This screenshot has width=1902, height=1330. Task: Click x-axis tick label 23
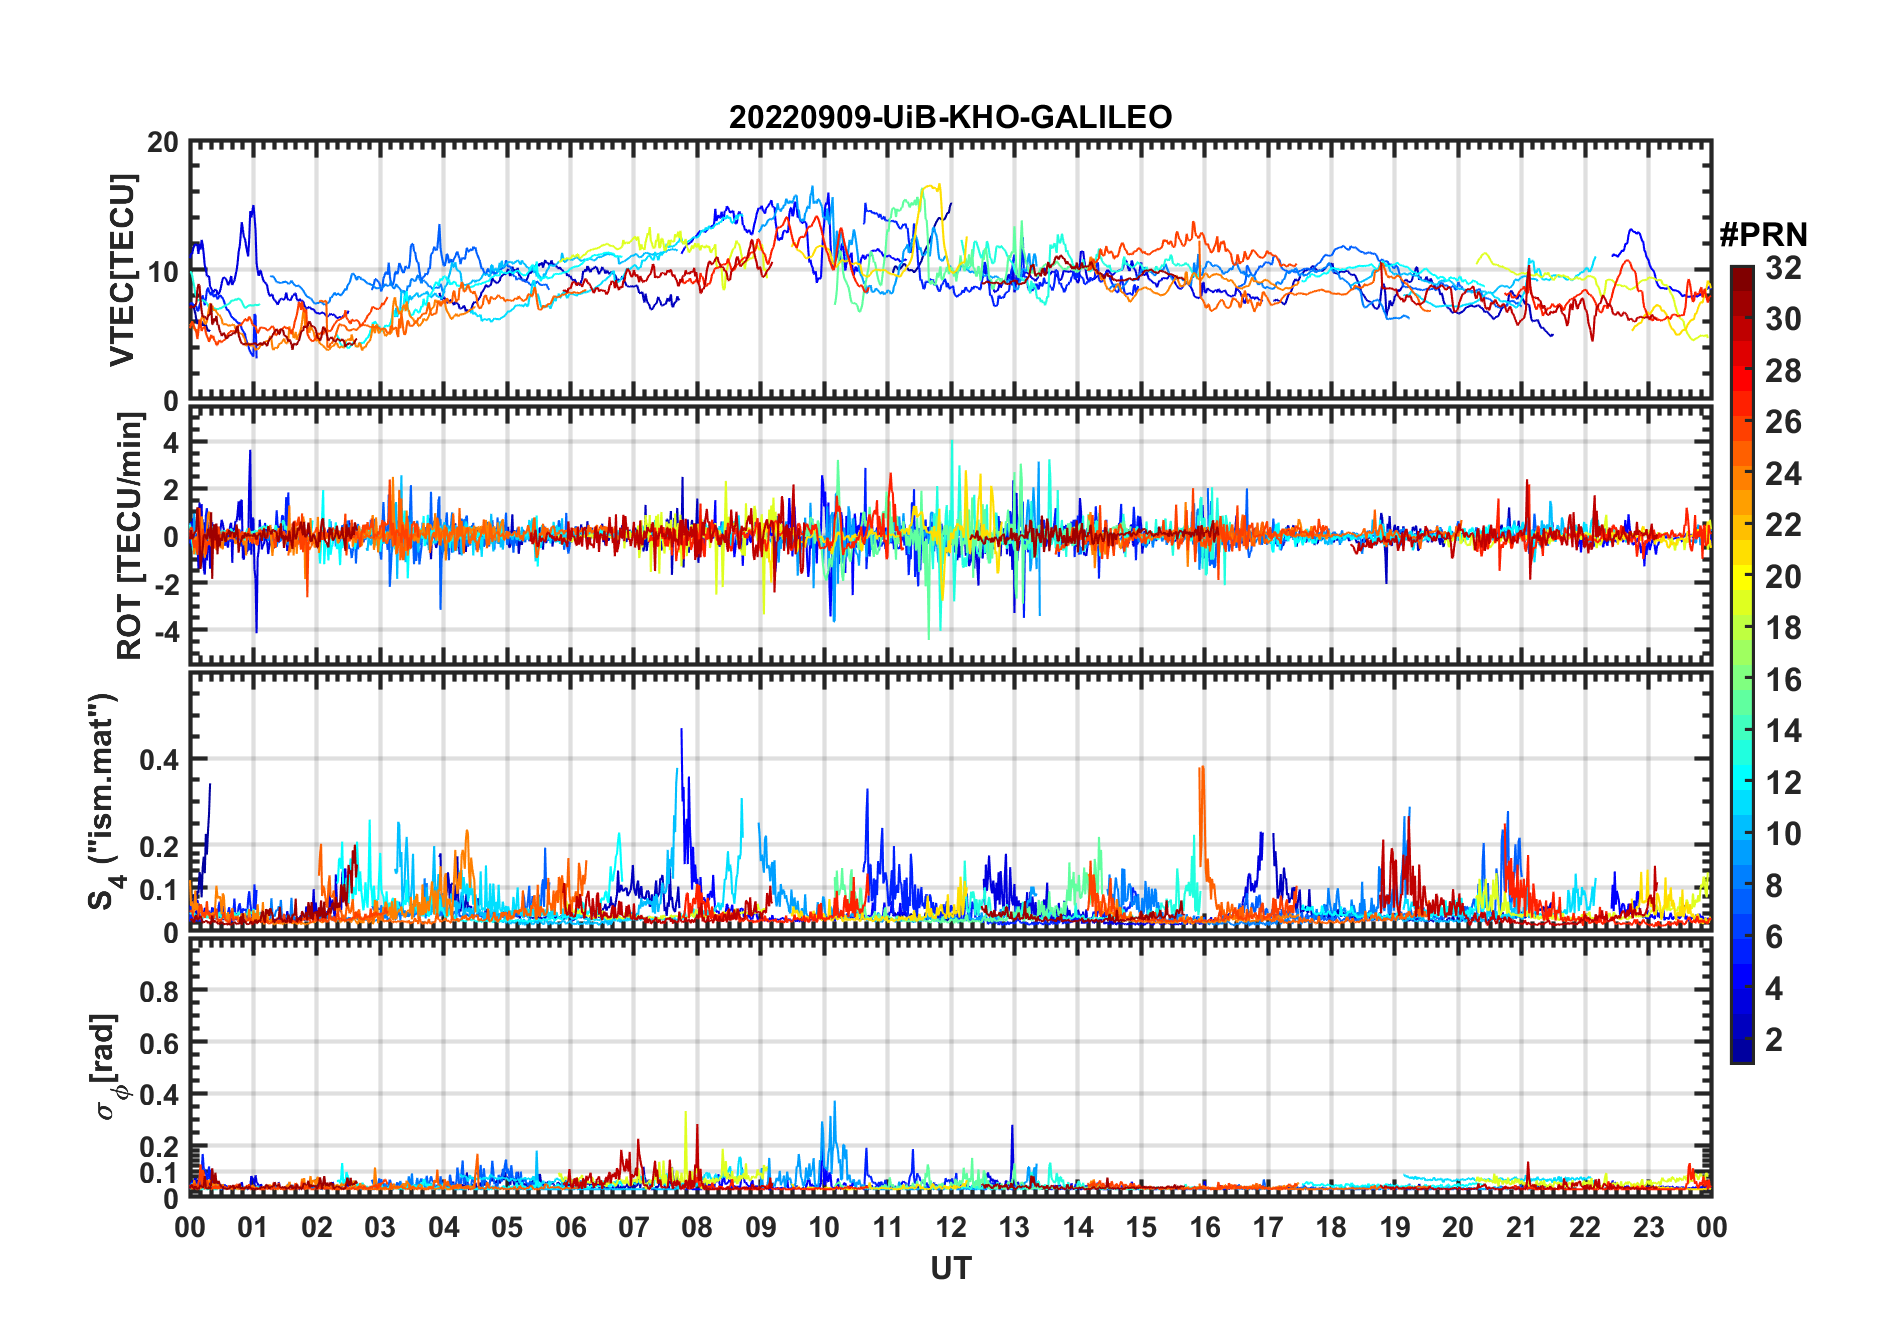(1648, 1227)
